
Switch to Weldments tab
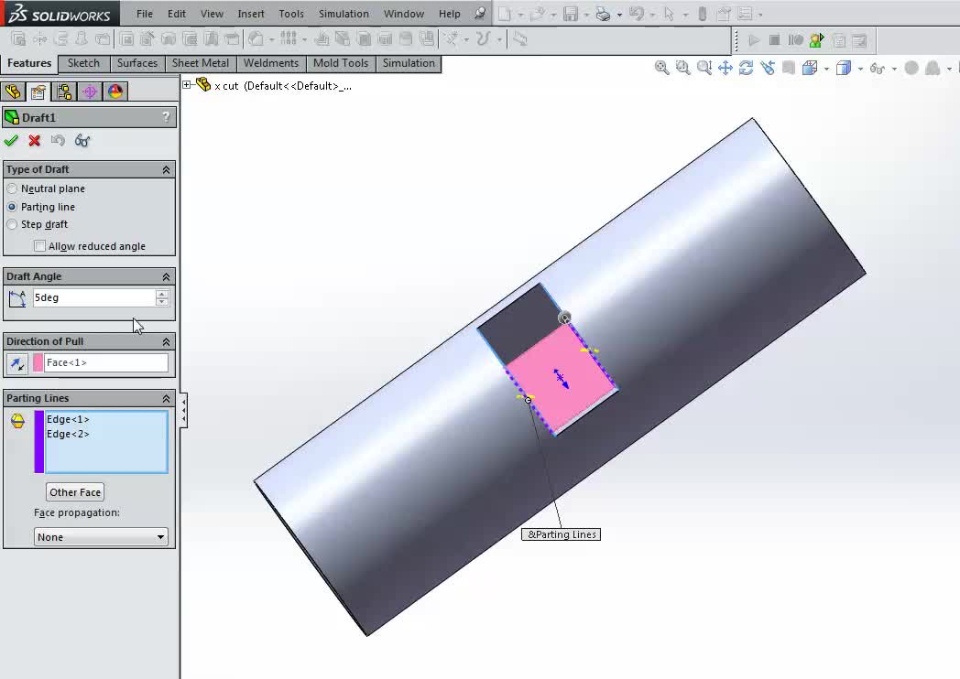tap(271, 63)
